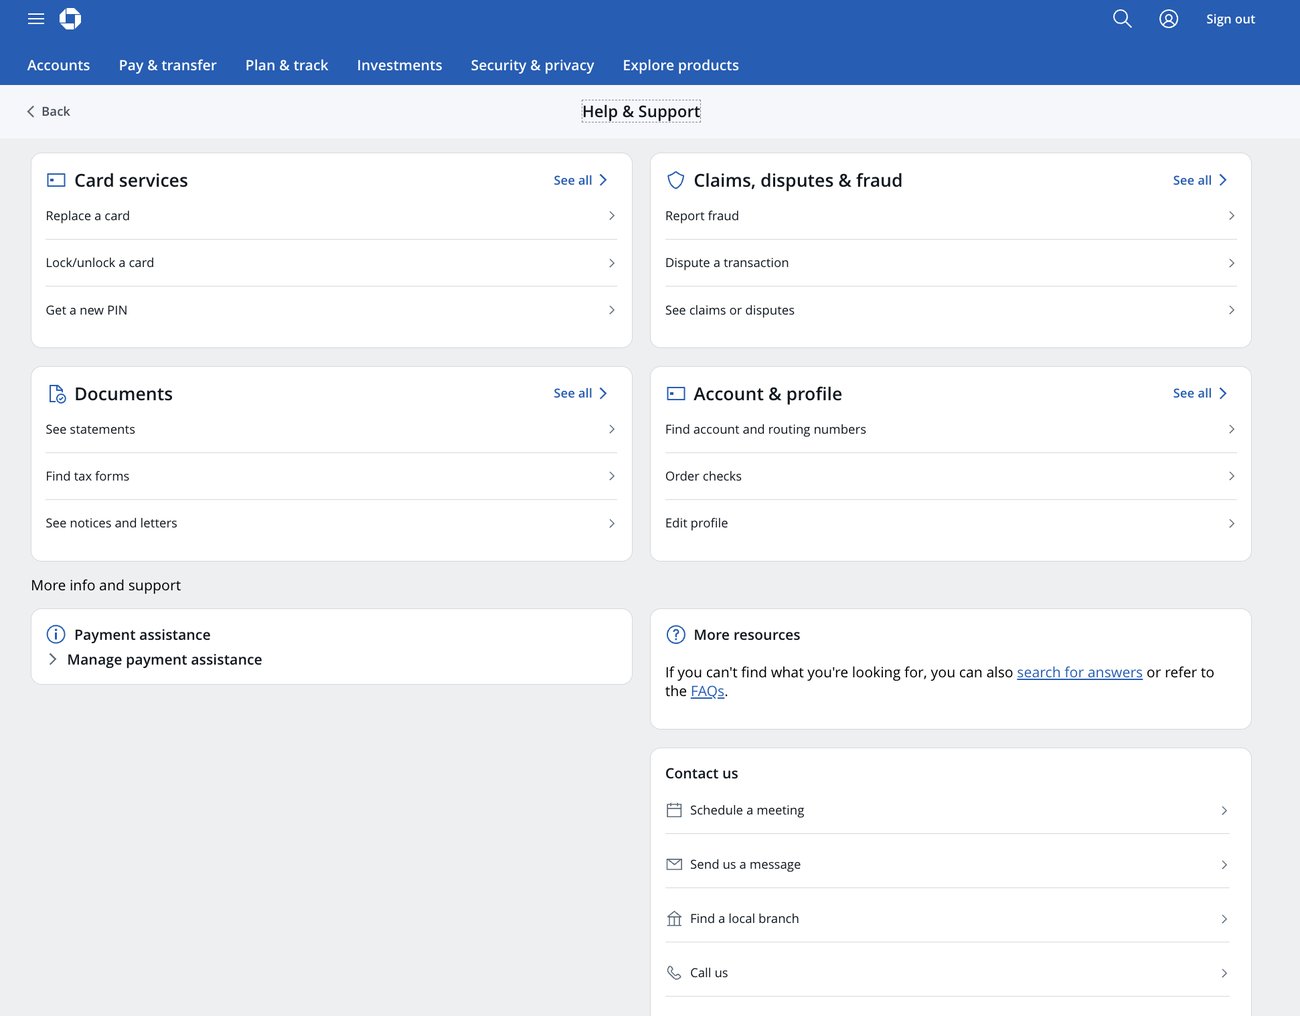
Task: Open the user profile icon
Action: [x=1168, y=19]
